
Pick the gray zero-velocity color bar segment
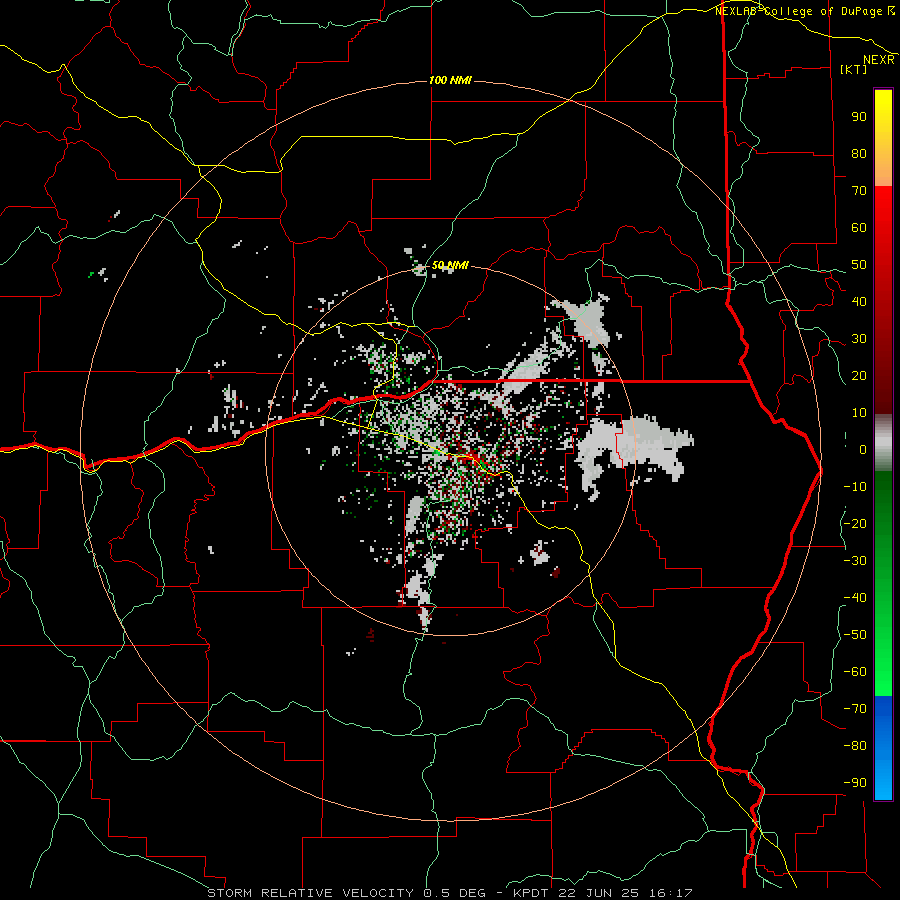[883, 443]
